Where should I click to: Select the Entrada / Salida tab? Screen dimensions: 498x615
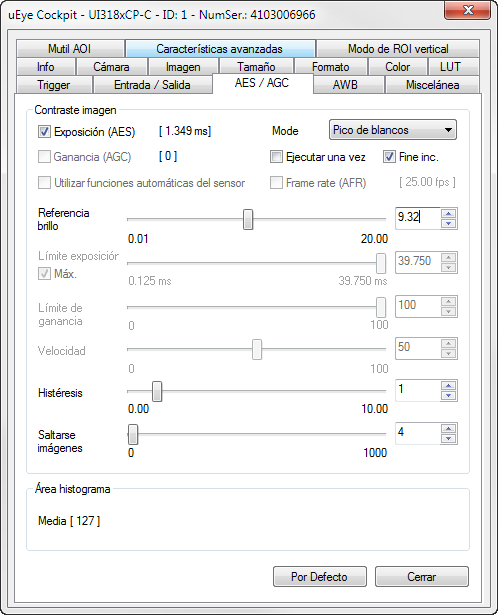coord(152,85)
